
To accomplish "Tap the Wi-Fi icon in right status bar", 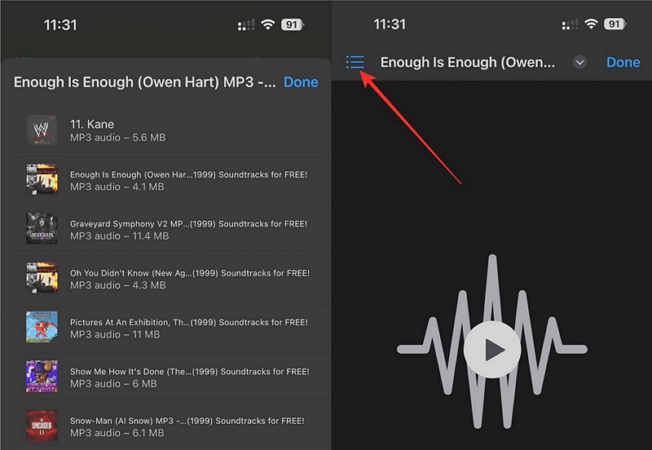I will [x=591, y=24].
